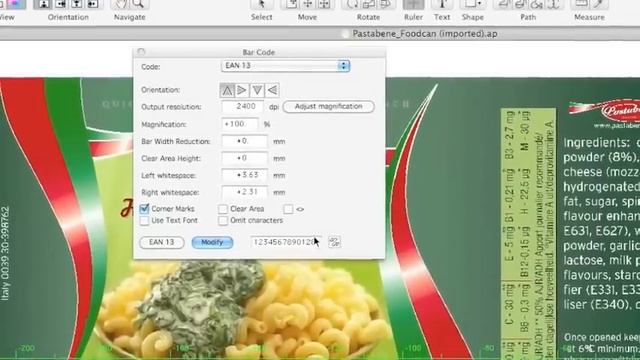The width and height of the screenshot is (640, 360).
Task: Click the EAN 13 button at dialog bottom
Action: pos(162,242)
